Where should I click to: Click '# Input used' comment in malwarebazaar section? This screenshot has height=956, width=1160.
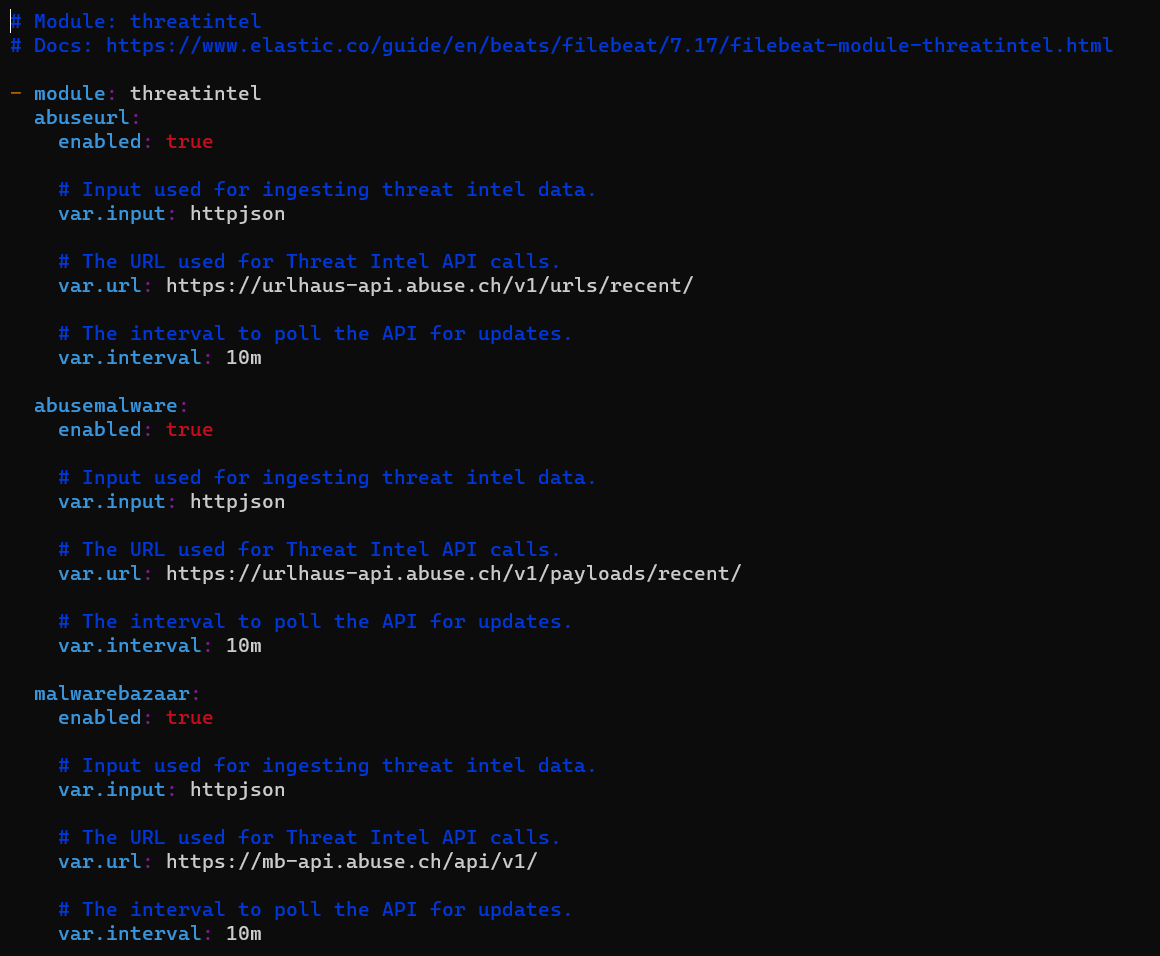[327, 766]
